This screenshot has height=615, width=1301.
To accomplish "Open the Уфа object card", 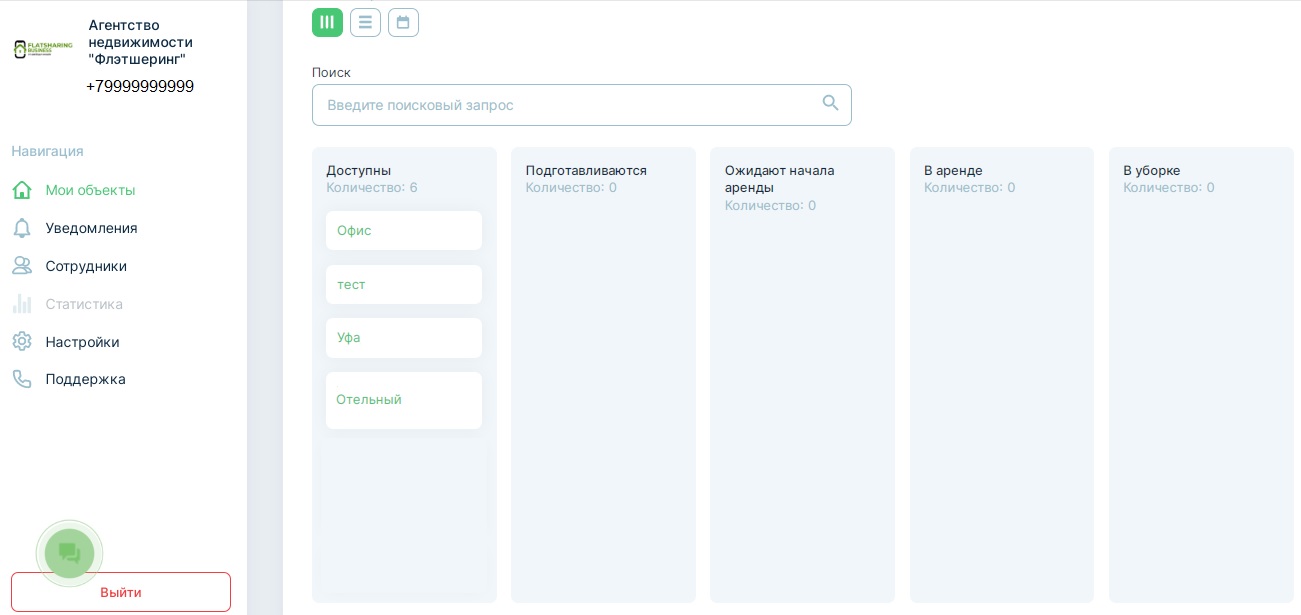I will 403,338.
